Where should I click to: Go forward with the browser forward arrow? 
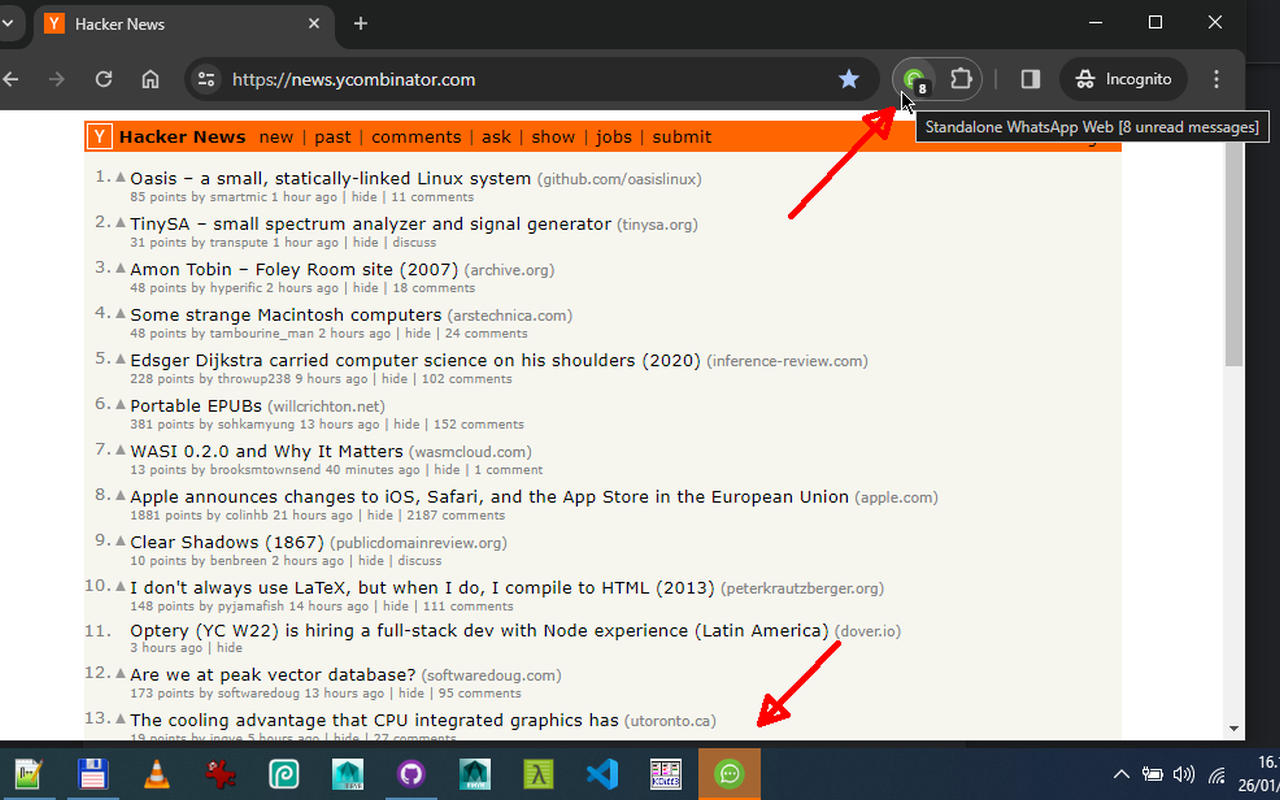point(57,79)
